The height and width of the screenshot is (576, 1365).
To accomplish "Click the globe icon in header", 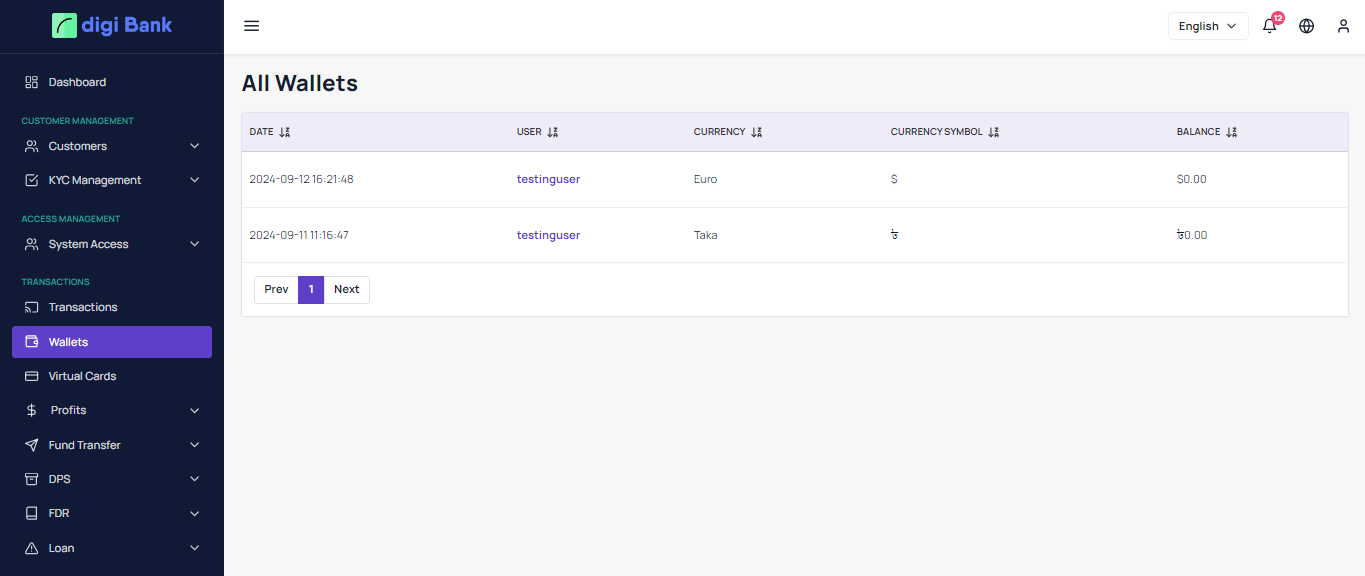I will click(1306, 26).
